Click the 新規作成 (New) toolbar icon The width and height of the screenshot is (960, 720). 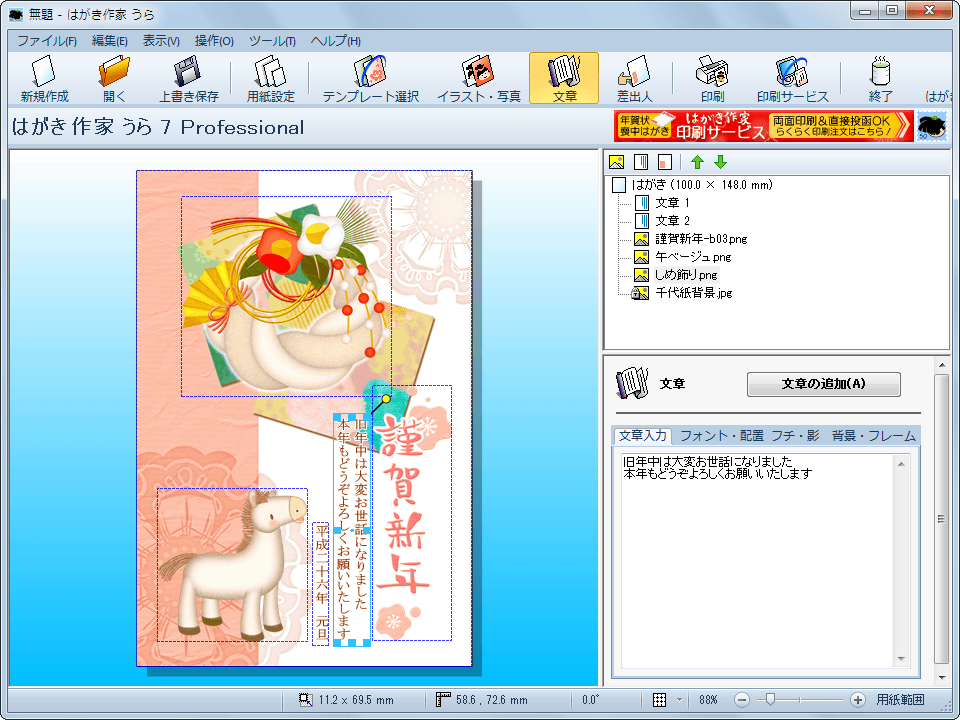[43, 78]
